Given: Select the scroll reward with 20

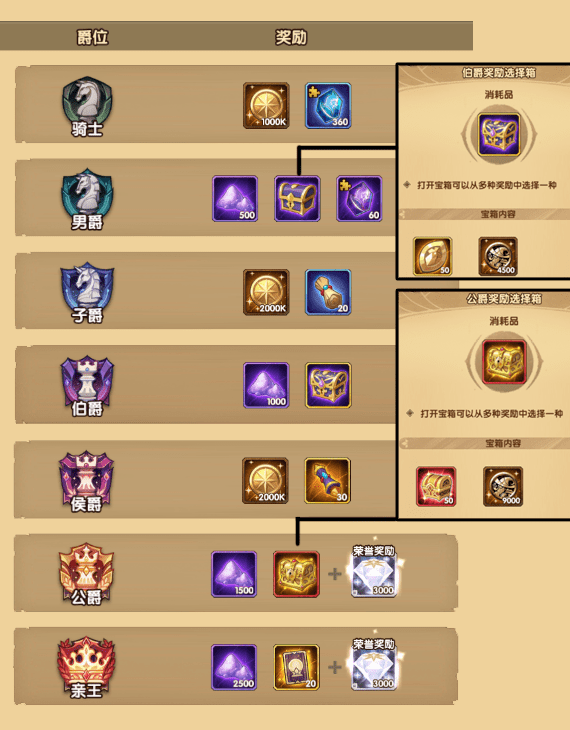Looking at the screenshot, I should (328, 292).
